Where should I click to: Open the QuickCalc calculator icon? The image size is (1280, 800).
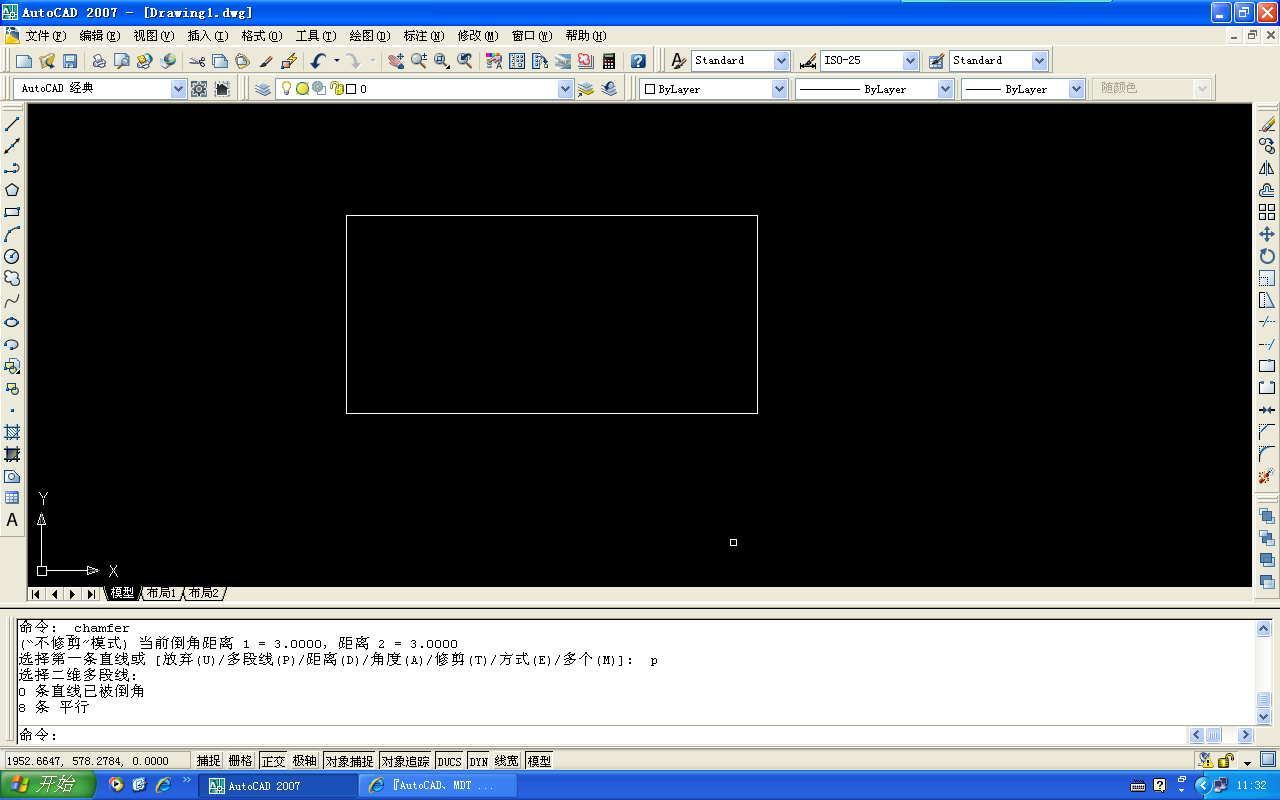609,61
